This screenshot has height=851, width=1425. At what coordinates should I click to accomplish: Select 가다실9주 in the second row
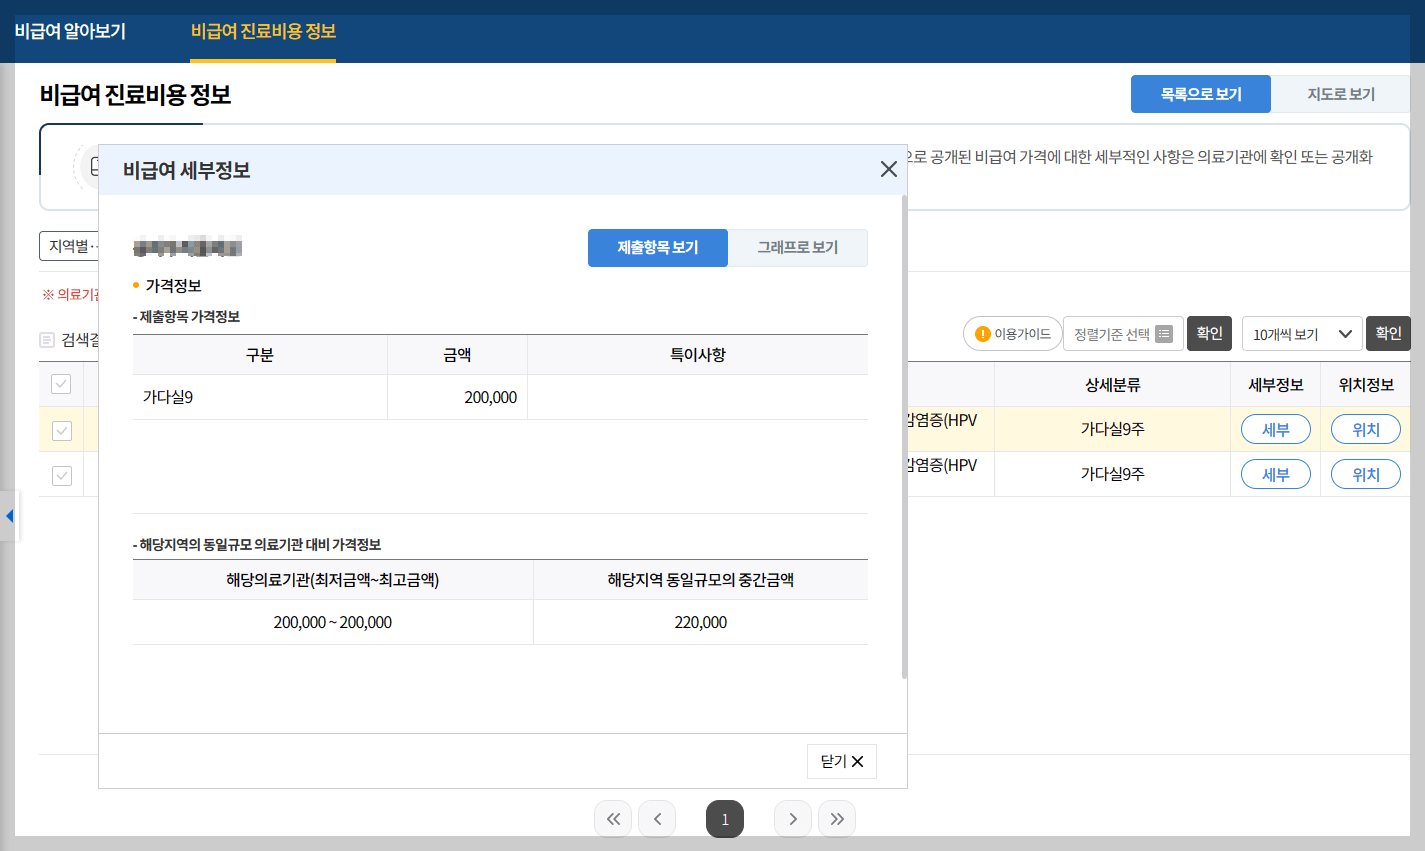(1112, 474)
